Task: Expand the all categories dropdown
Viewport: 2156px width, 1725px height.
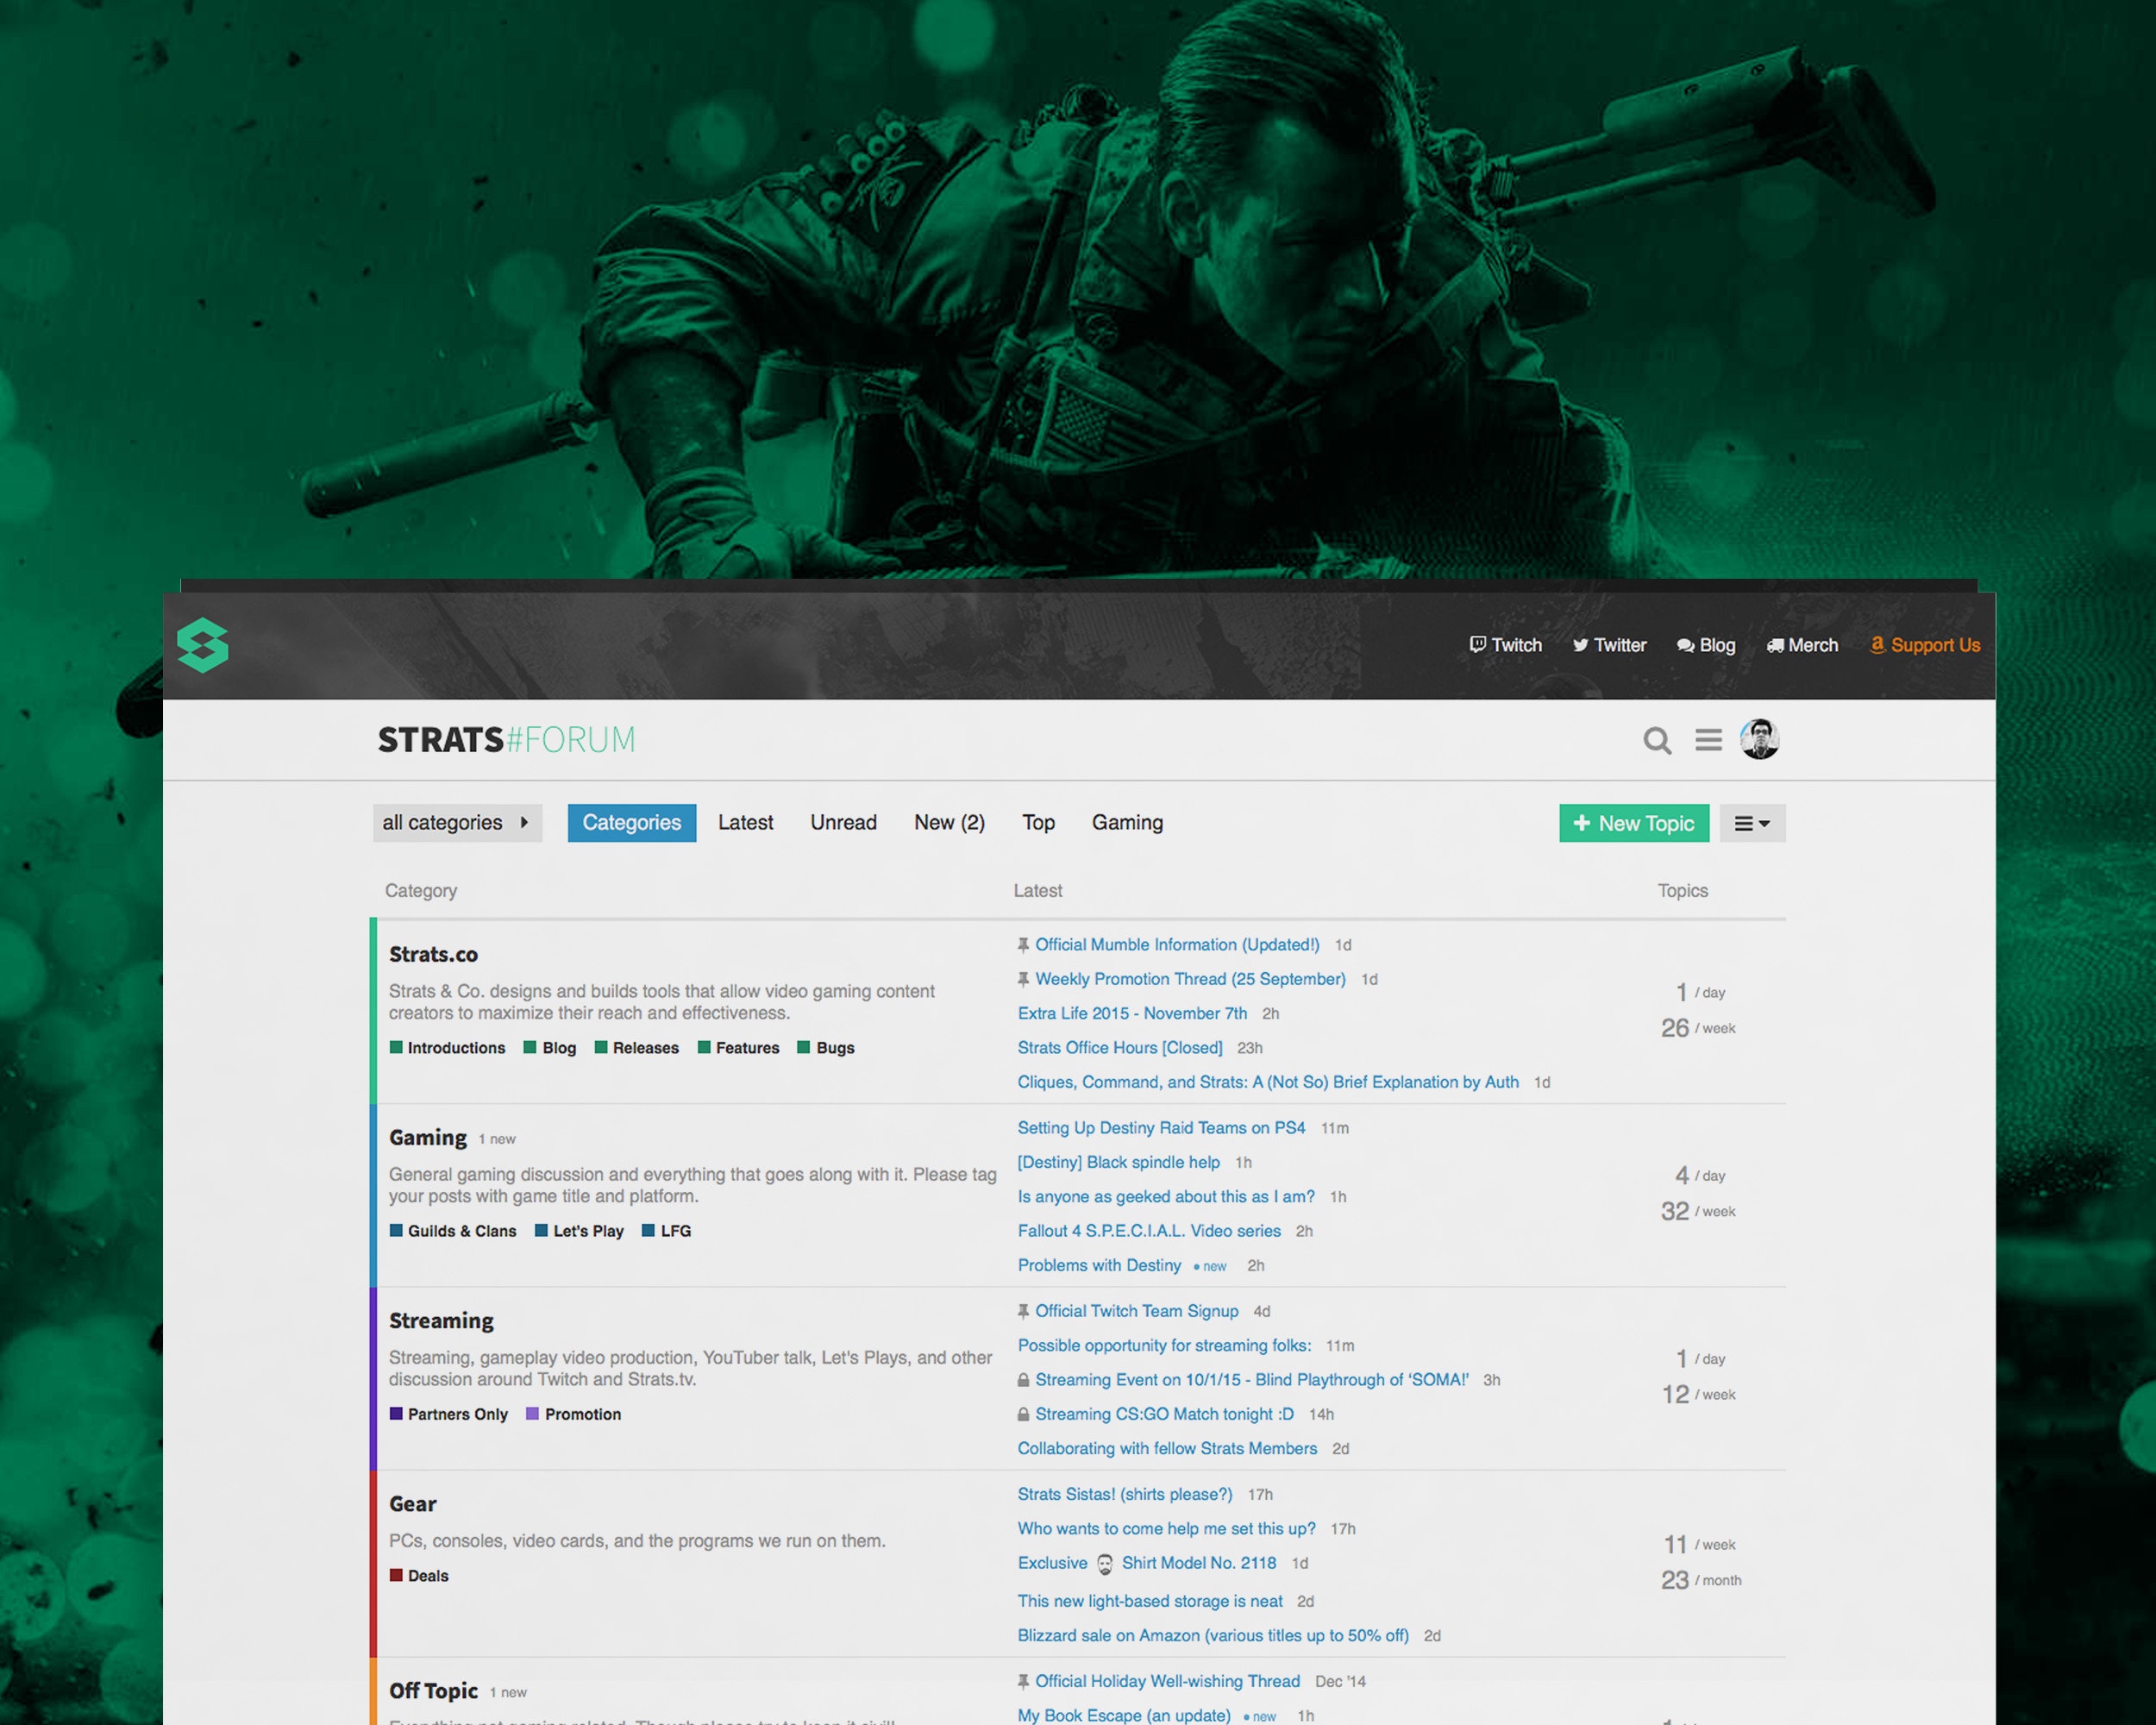Action: (457, 823)
